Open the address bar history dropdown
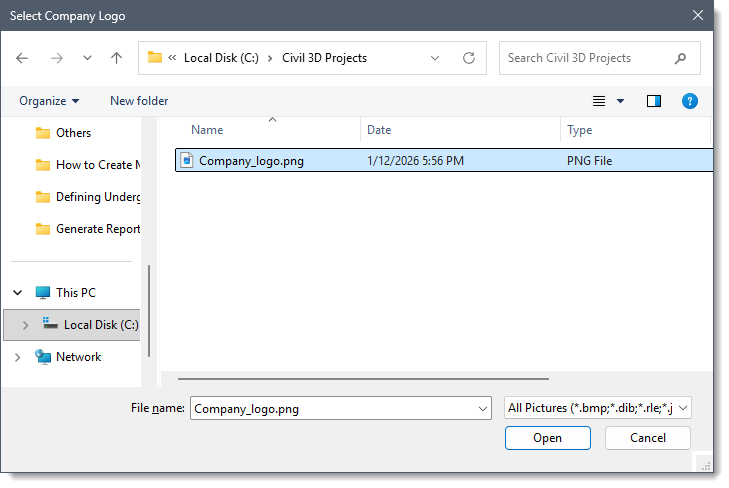Image resolution: width=729 pixels, height=488 pixels. point(435,58)
